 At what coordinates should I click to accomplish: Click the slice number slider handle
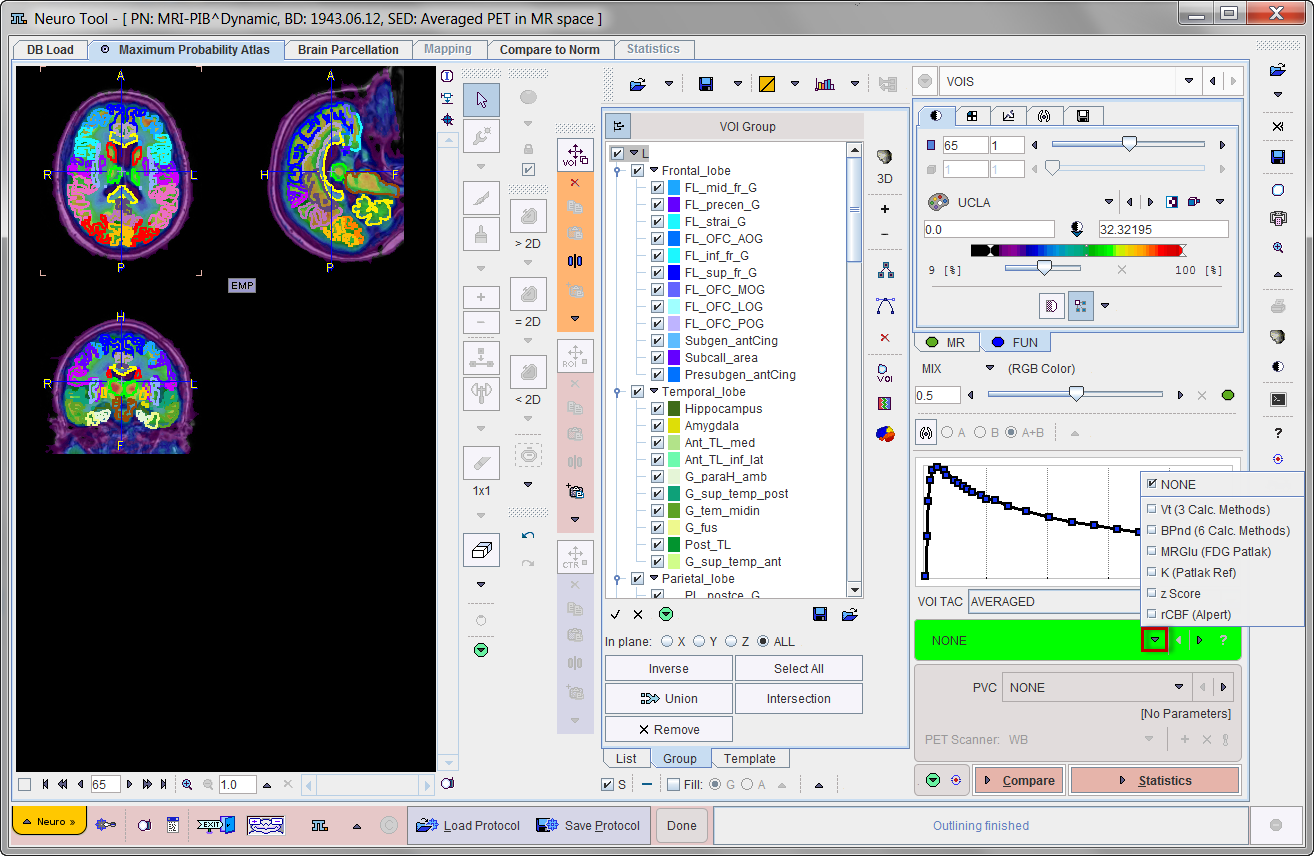1129,144
